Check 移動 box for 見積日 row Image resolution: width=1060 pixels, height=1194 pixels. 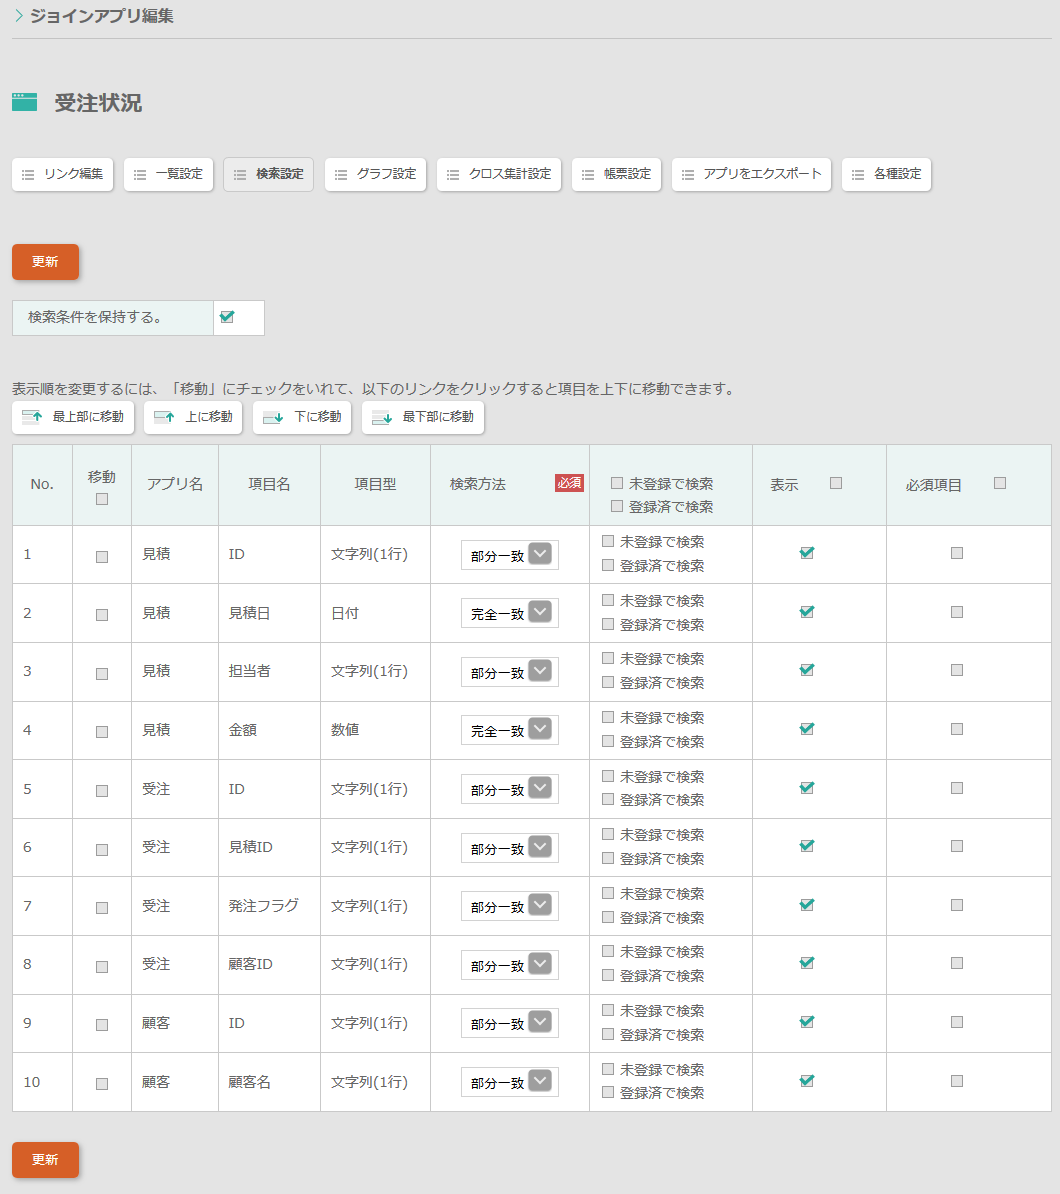102,615
